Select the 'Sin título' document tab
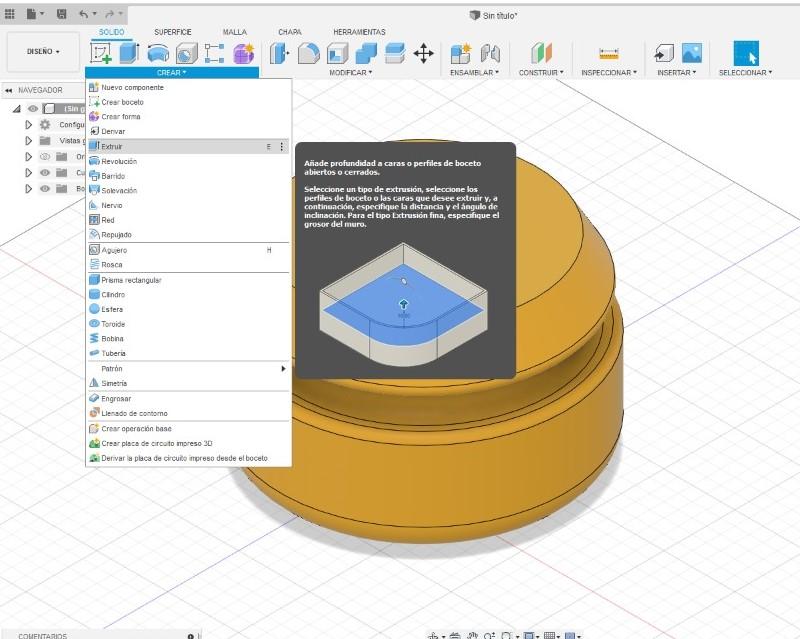This screenshot has width=800, height=639. point(493,16)
